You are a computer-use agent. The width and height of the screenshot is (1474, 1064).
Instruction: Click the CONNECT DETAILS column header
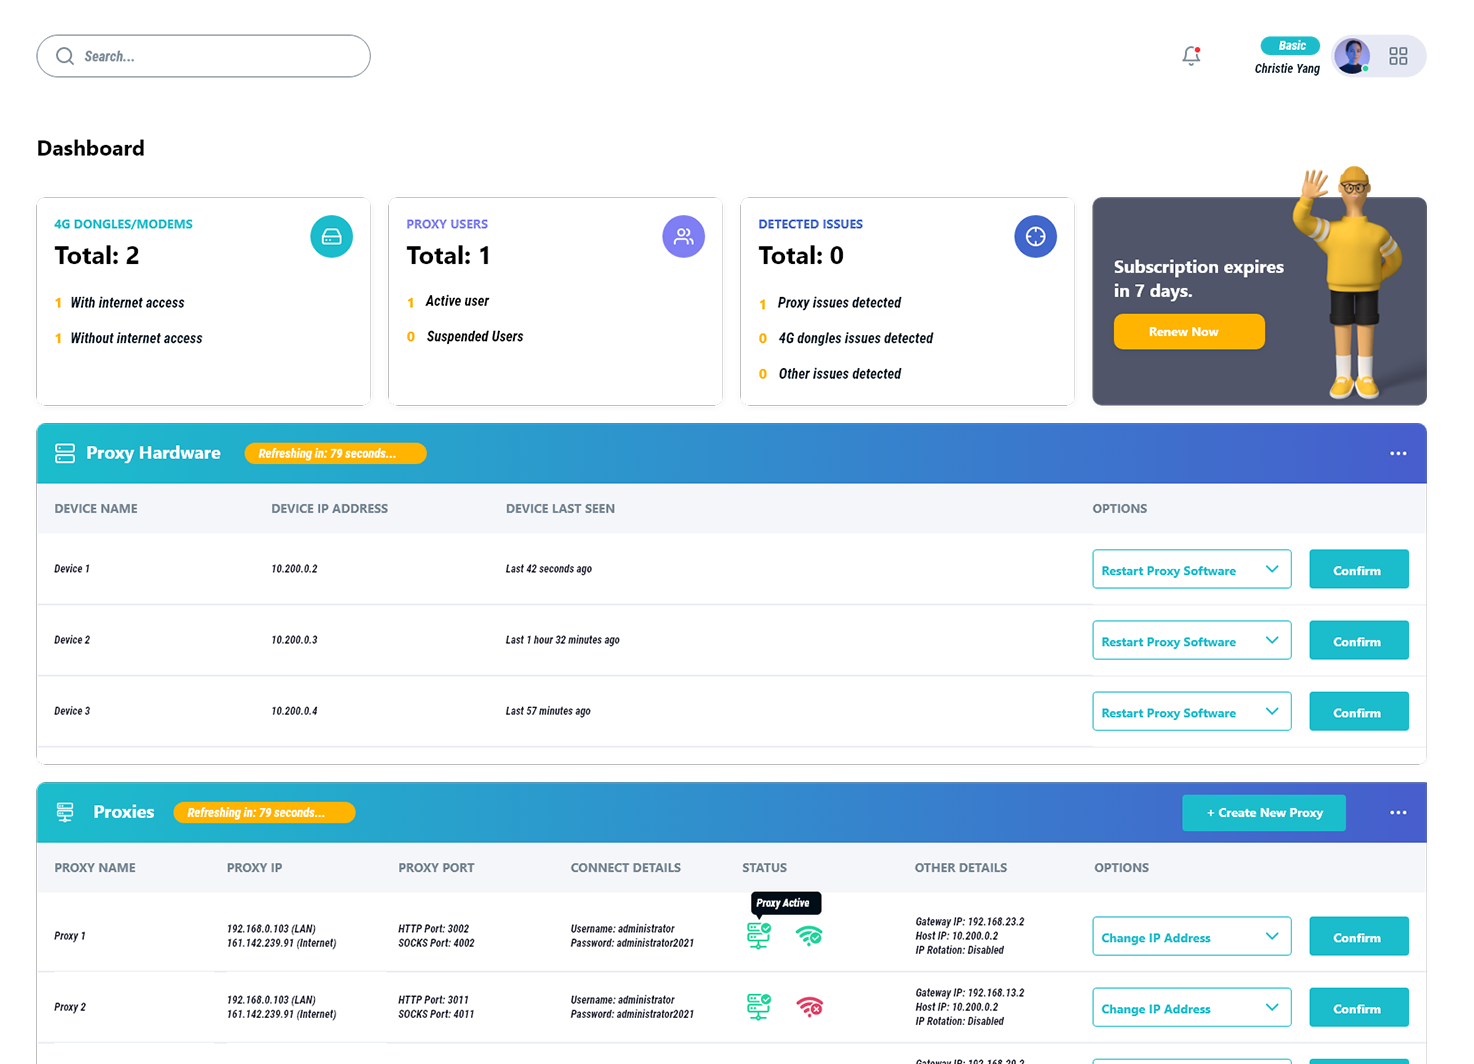[x=625, y=868]
